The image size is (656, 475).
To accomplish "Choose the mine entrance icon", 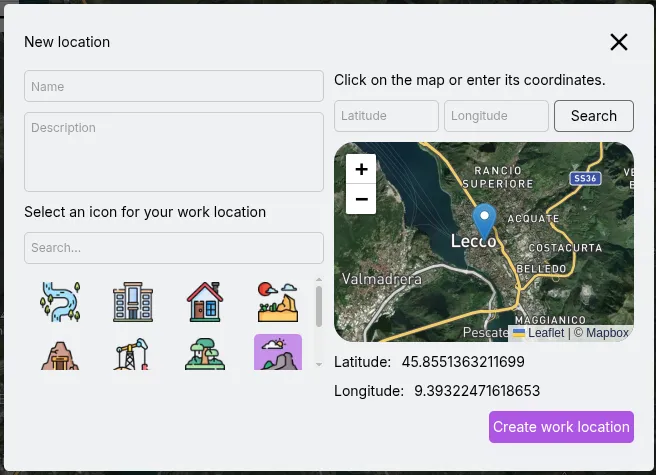I will (x=60, y=354).
